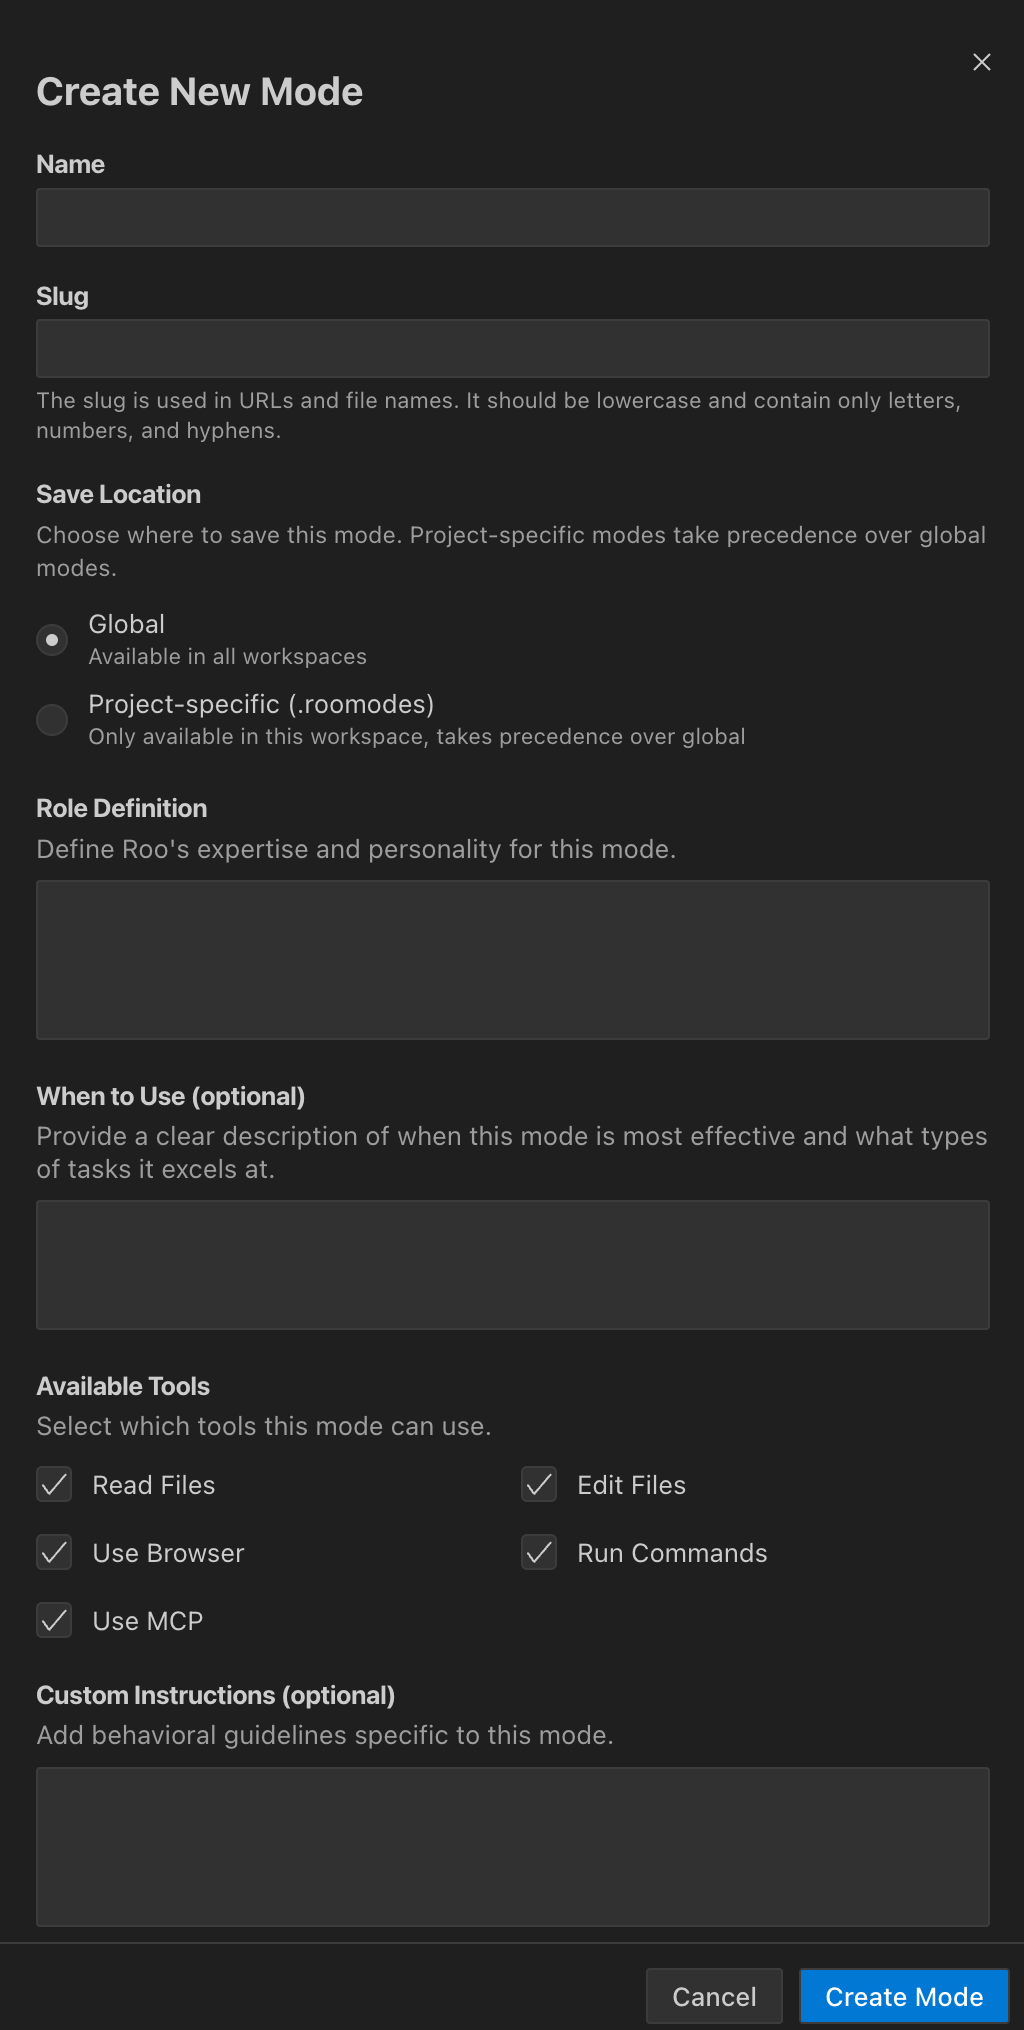This screenshot has height=2030, width=1024.
Task: Click the Use MCP label
Action: click(147, 1621)
